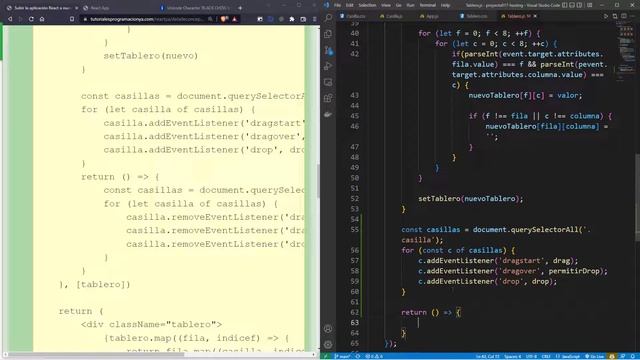Open the Help menu
The width and height of the screenshot is (640, 360).
445,5
